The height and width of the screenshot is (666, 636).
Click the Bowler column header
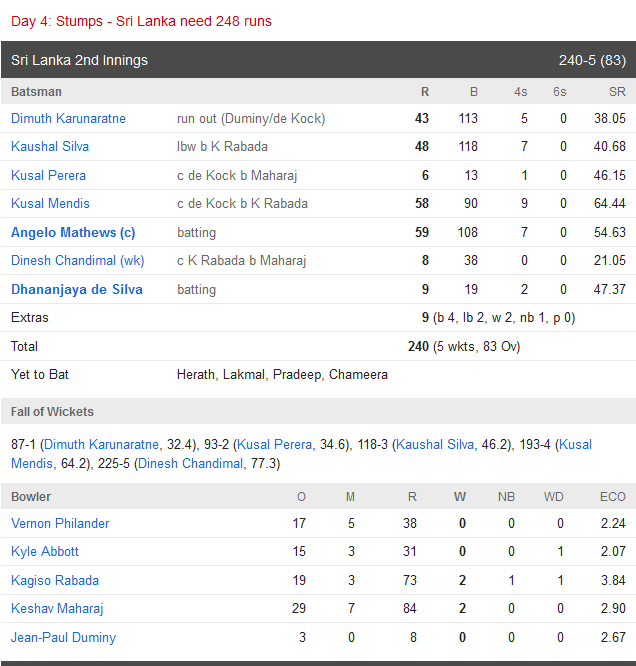31,496
